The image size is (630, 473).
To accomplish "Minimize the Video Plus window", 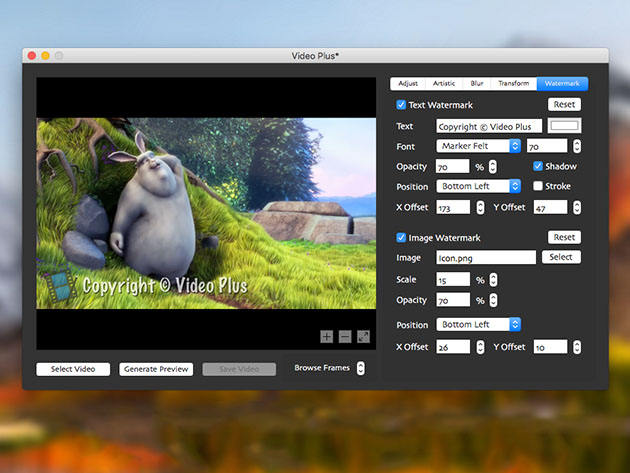I will click(45, 55).
